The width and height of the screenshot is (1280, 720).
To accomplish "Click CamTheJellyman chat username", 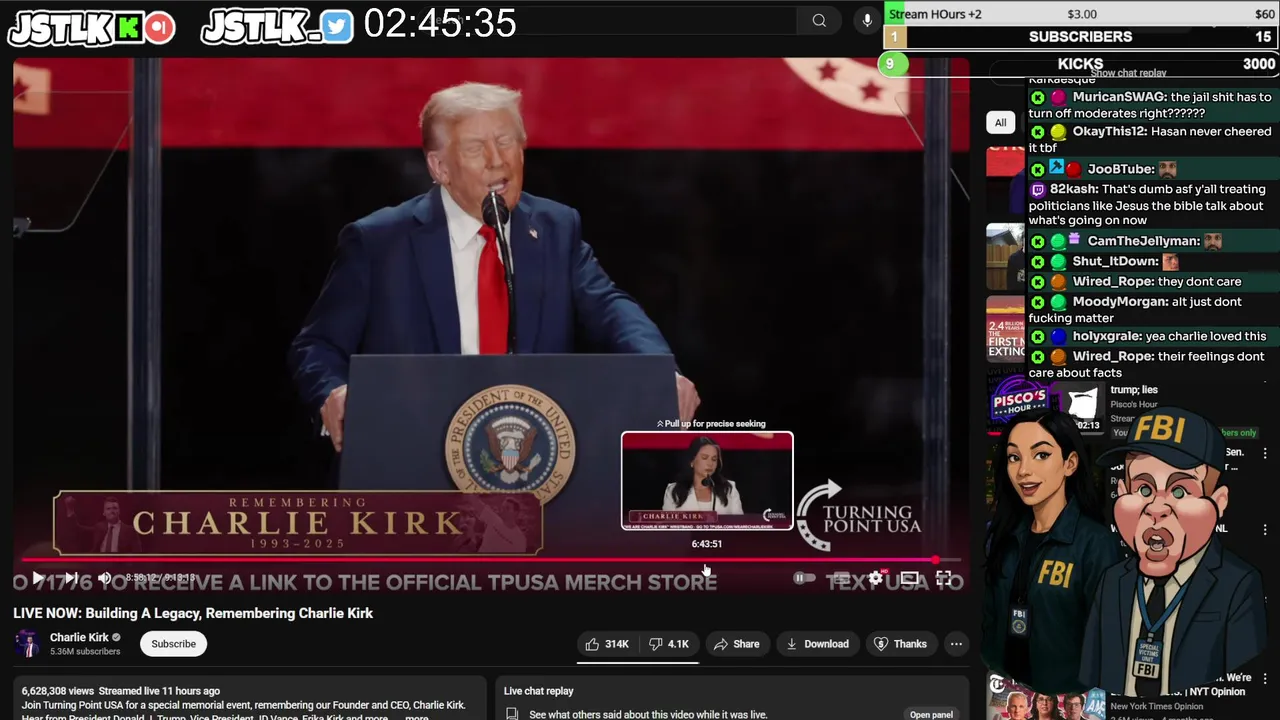I will click(1143, 241).
